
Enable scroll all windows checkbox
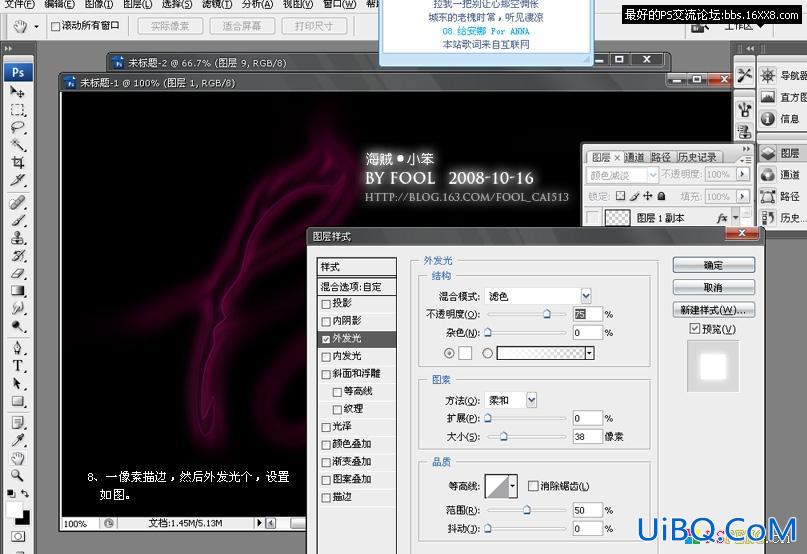click(x=55, y=26)
